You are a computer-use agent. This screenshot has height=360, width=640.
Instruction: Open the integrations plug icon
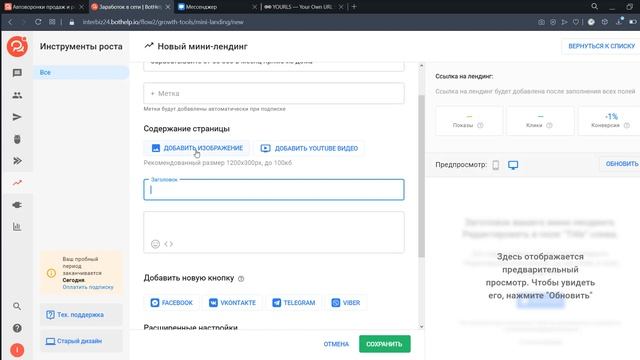17,205
